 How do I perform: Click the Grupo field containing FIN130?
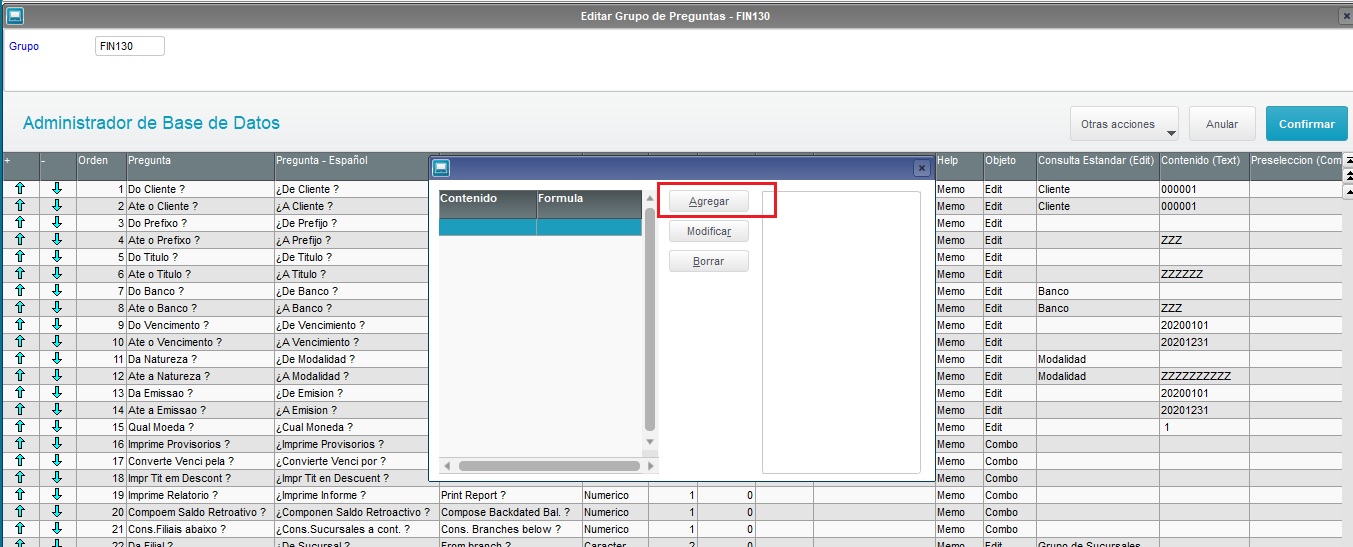coord(130,46)
